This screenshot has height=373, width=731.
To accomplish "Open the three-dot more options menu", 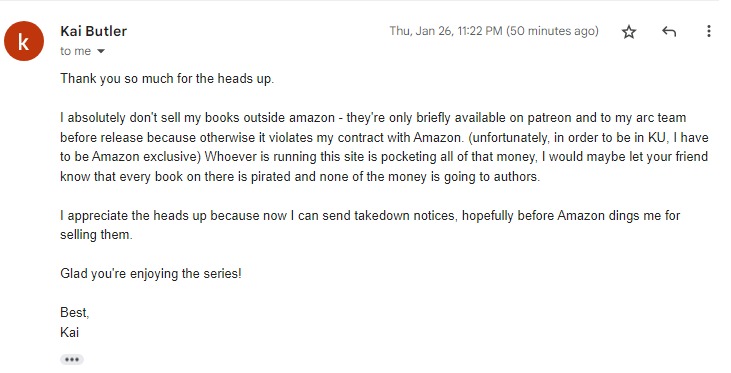I will pos(709,31).
